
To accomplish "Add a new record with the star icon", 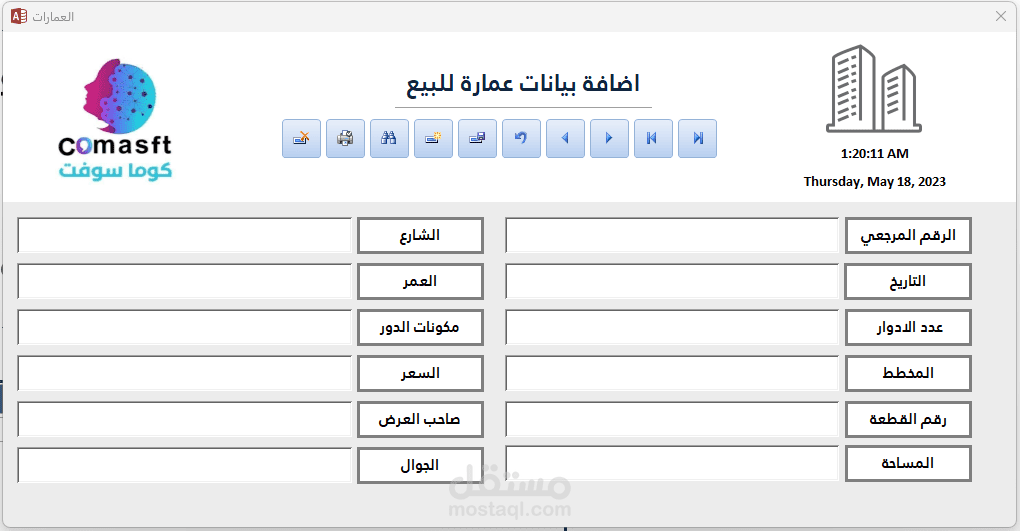I will pos(433,139).
